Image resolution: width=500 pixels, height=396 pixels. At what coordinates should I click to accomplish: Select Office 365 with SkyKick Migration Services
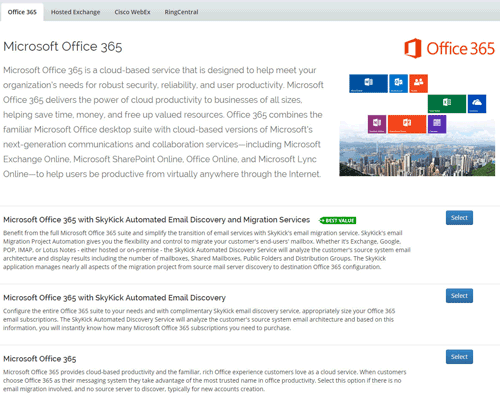coord(459,218)
